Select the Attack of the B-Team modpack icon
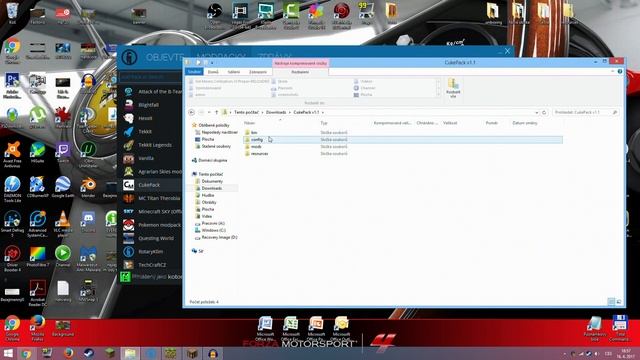Image resolution: width=640 pixels, height=360 pixels. pyautogui.click(x=129, y=91)
